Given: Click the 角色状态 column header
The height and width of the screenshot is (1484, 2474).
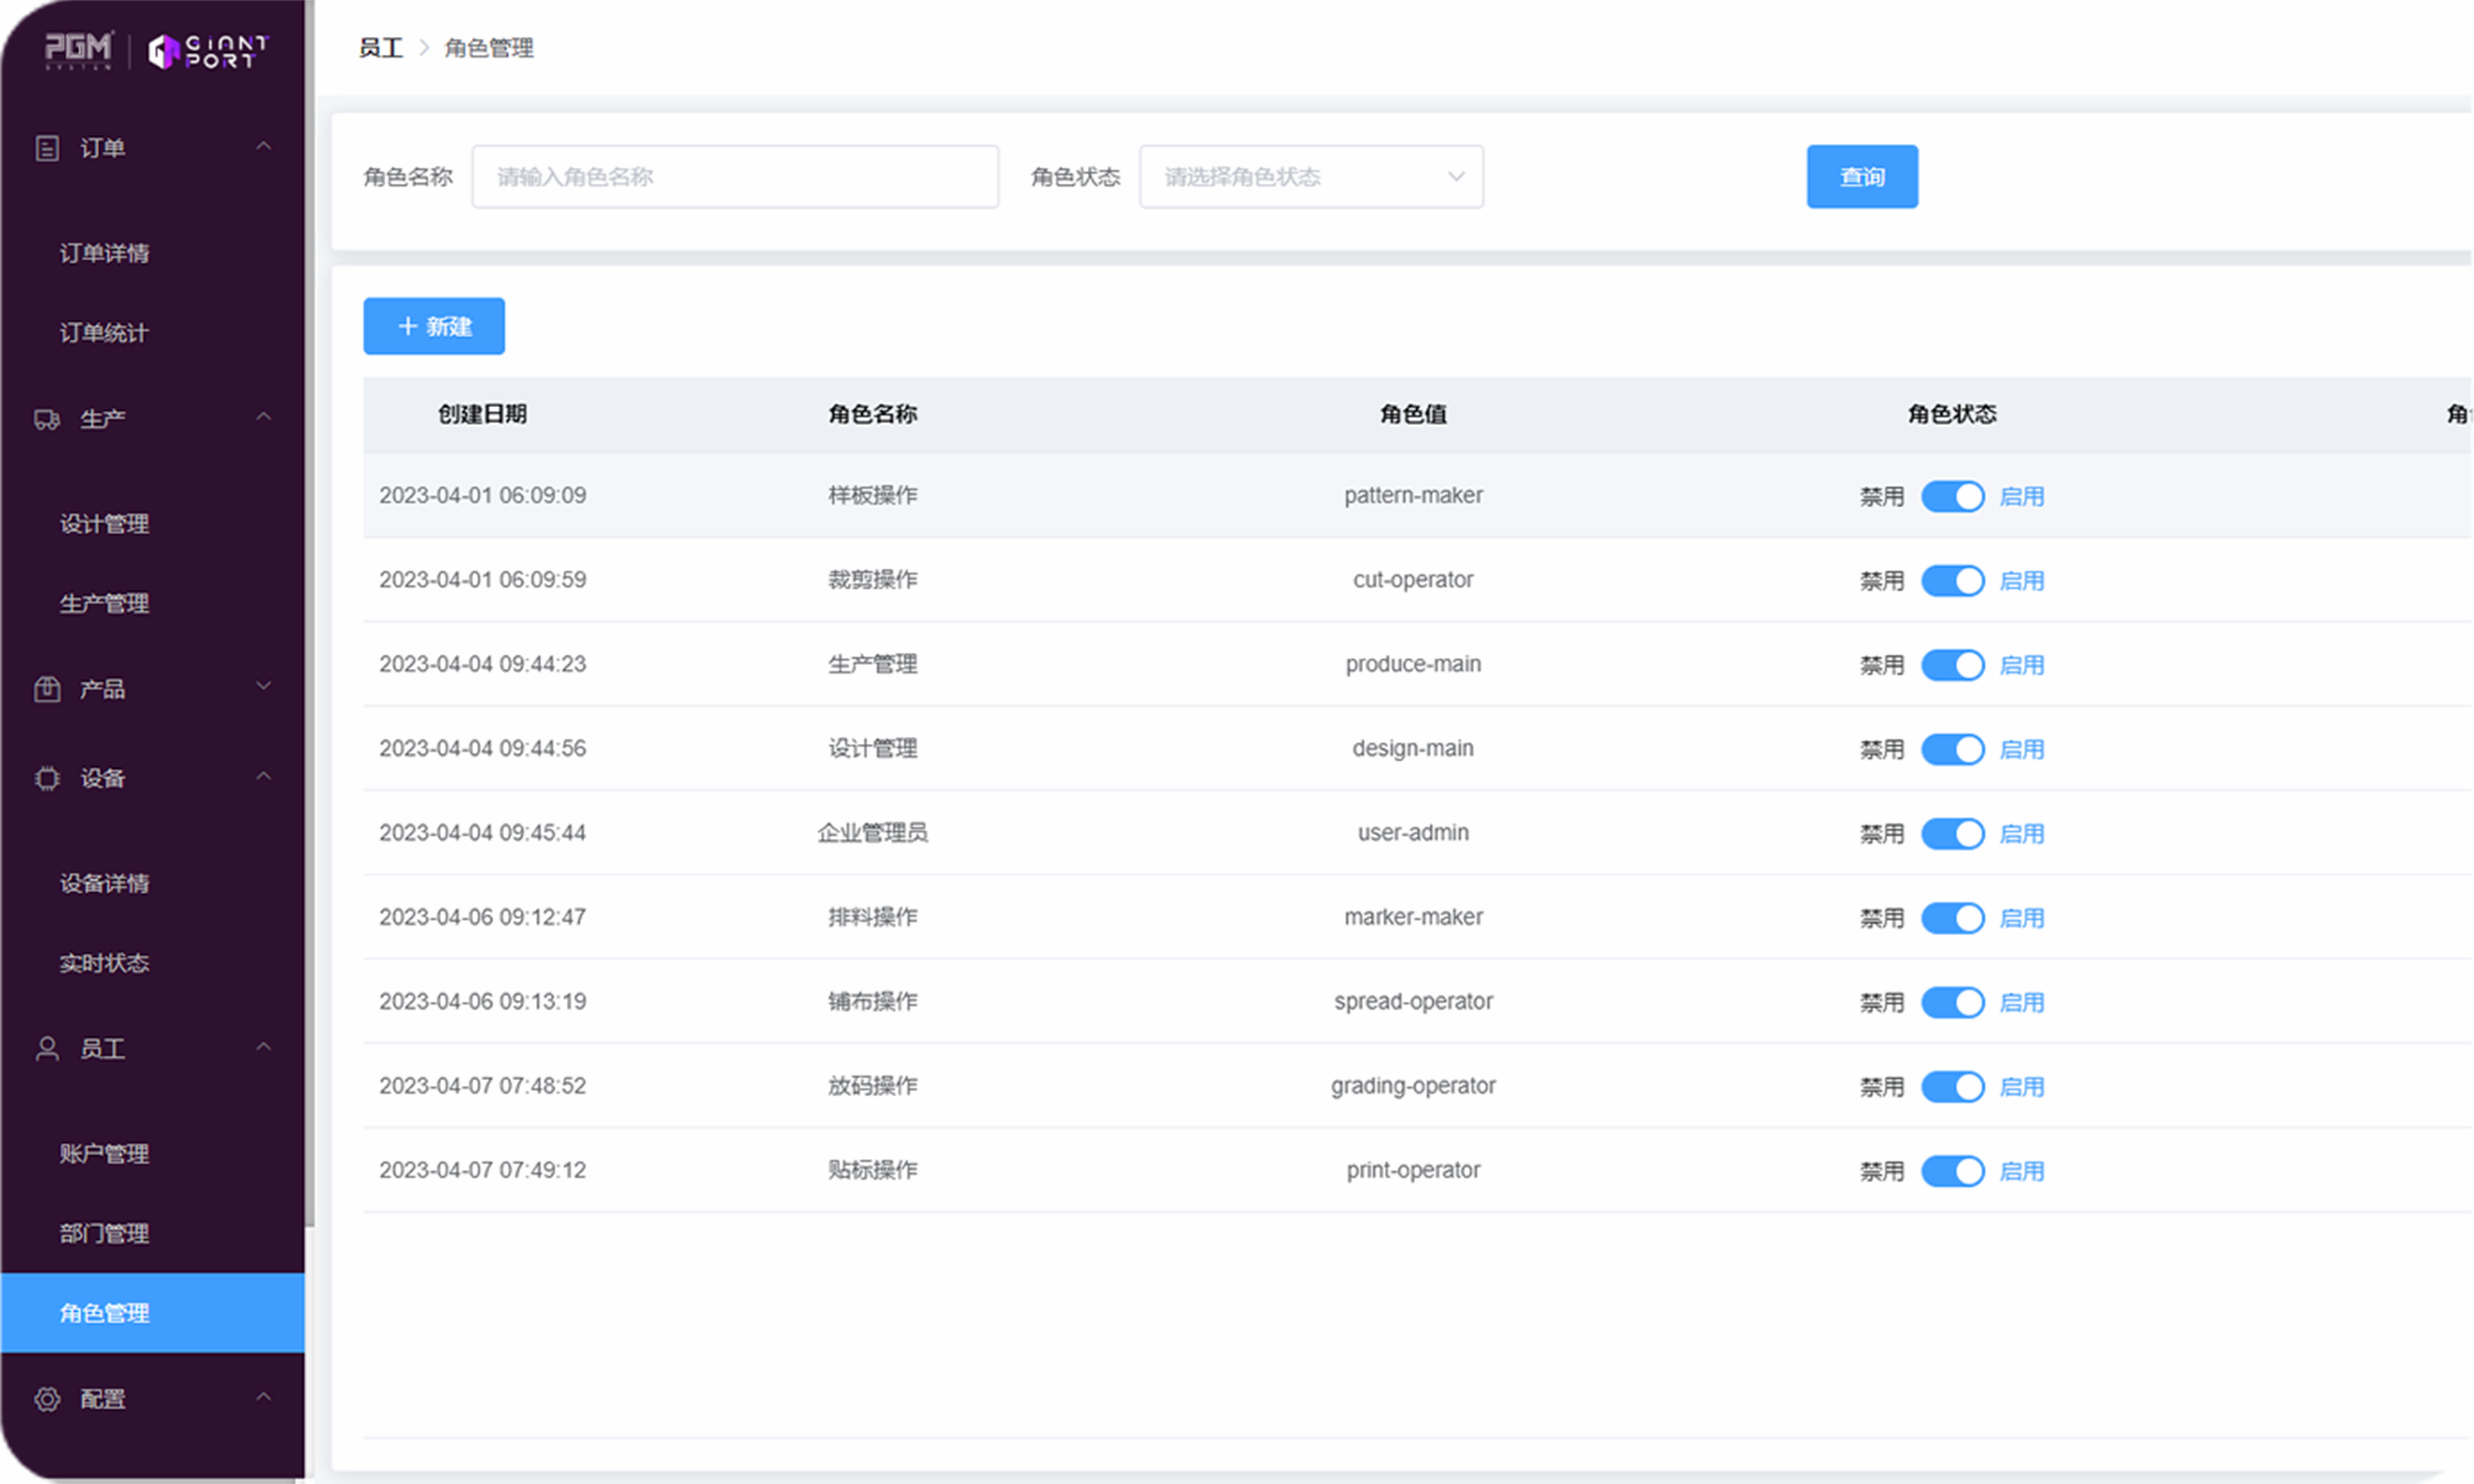Looking at the screenshot, I should click(1952, 414).
